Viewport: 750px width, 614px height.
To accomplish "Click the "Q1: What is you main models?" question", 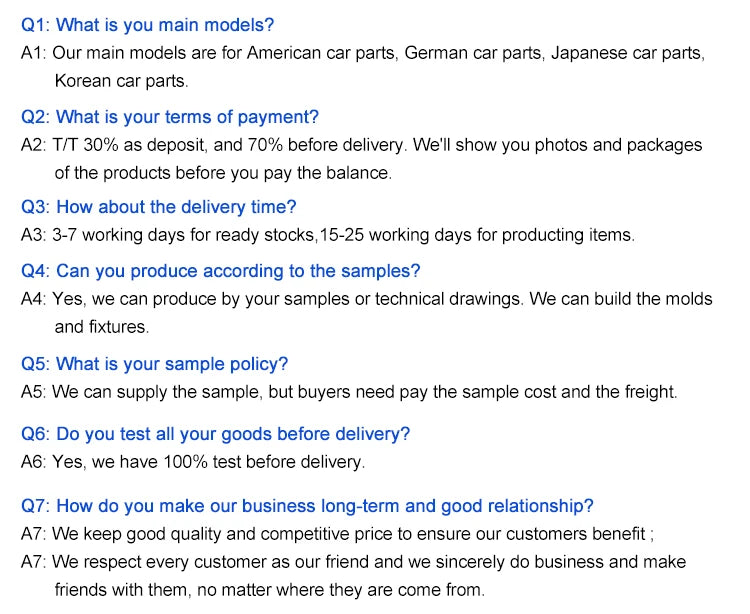I will point(147,24).
